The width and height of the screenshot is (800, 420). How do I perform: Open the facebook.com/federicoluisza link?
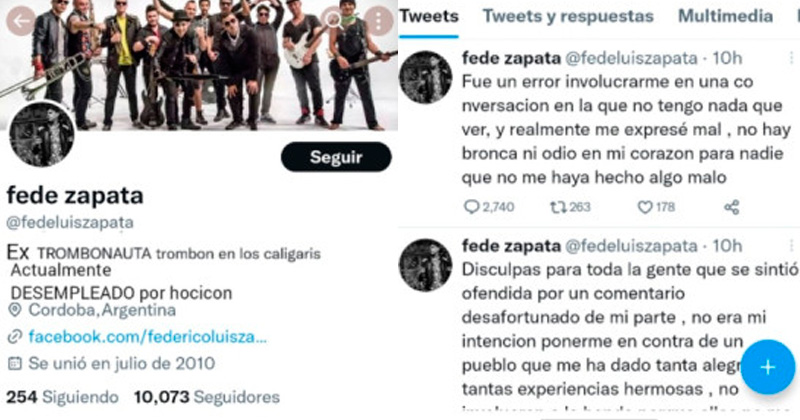[147, 337]
